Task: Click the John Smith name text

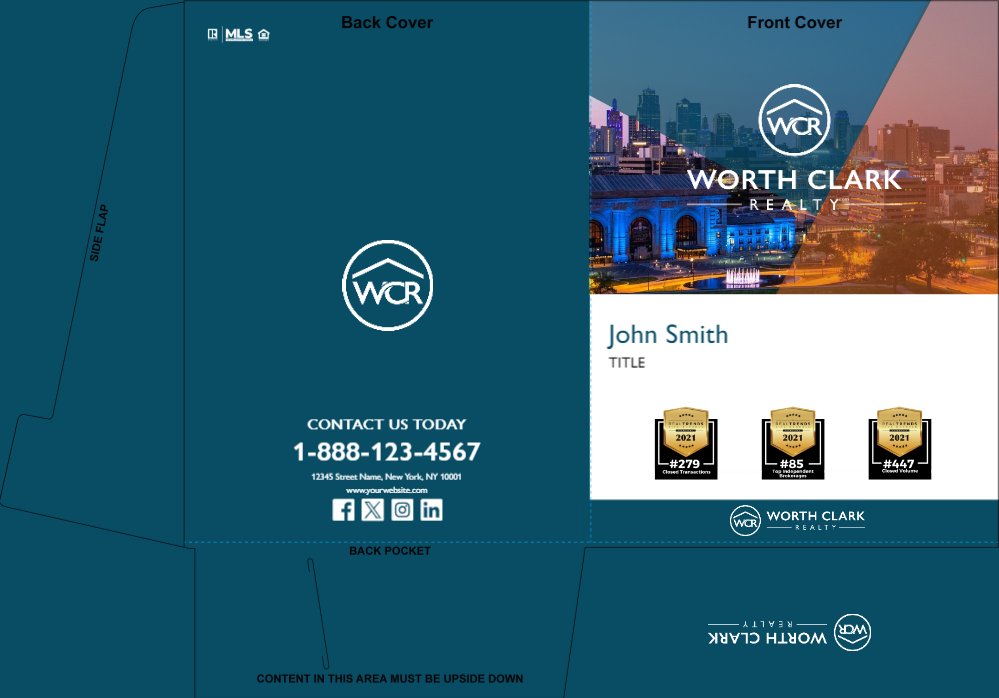Action: coord(668,335)
